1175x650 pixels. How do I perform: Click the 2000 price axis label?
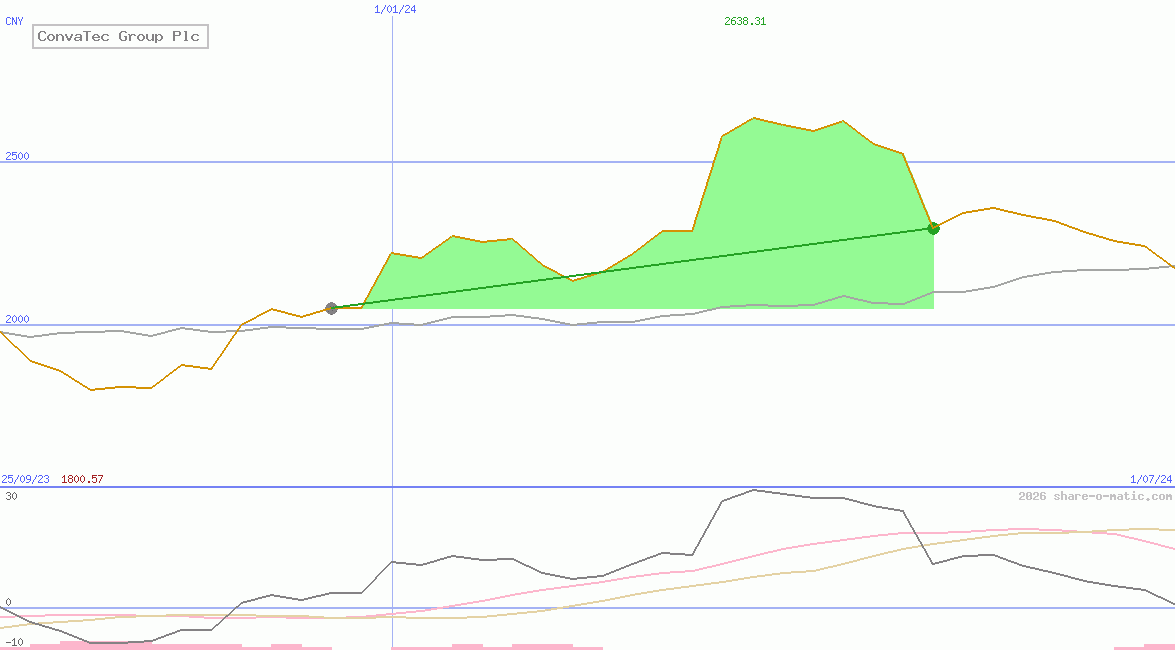(17, 319)
